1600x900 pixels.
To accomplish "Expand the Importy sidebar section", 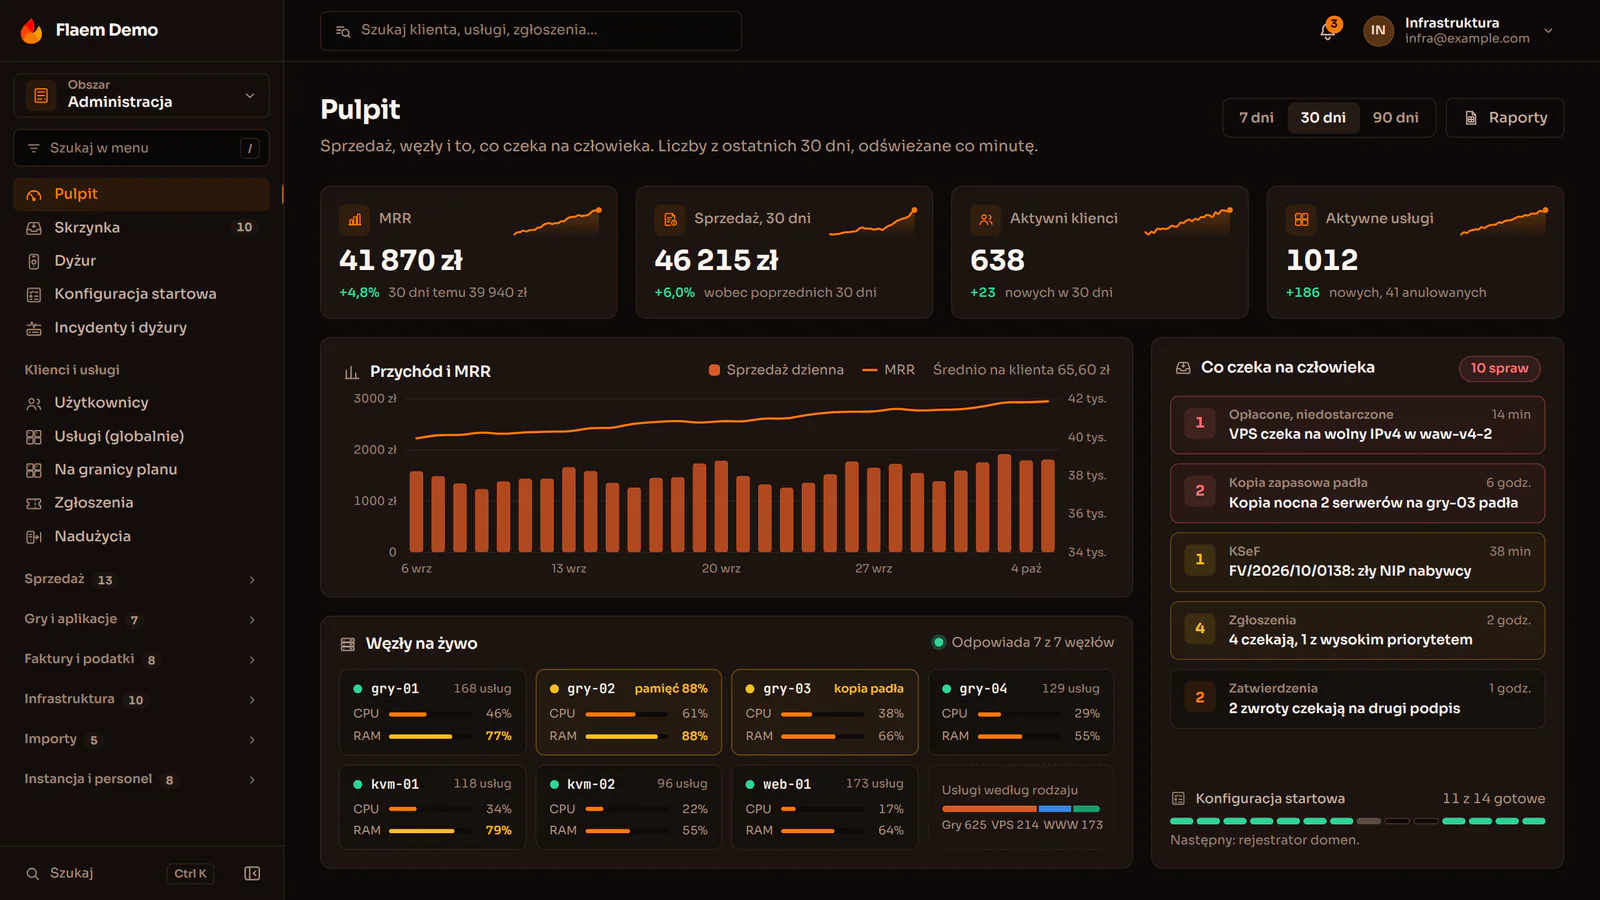I will [x=141, y=740].
